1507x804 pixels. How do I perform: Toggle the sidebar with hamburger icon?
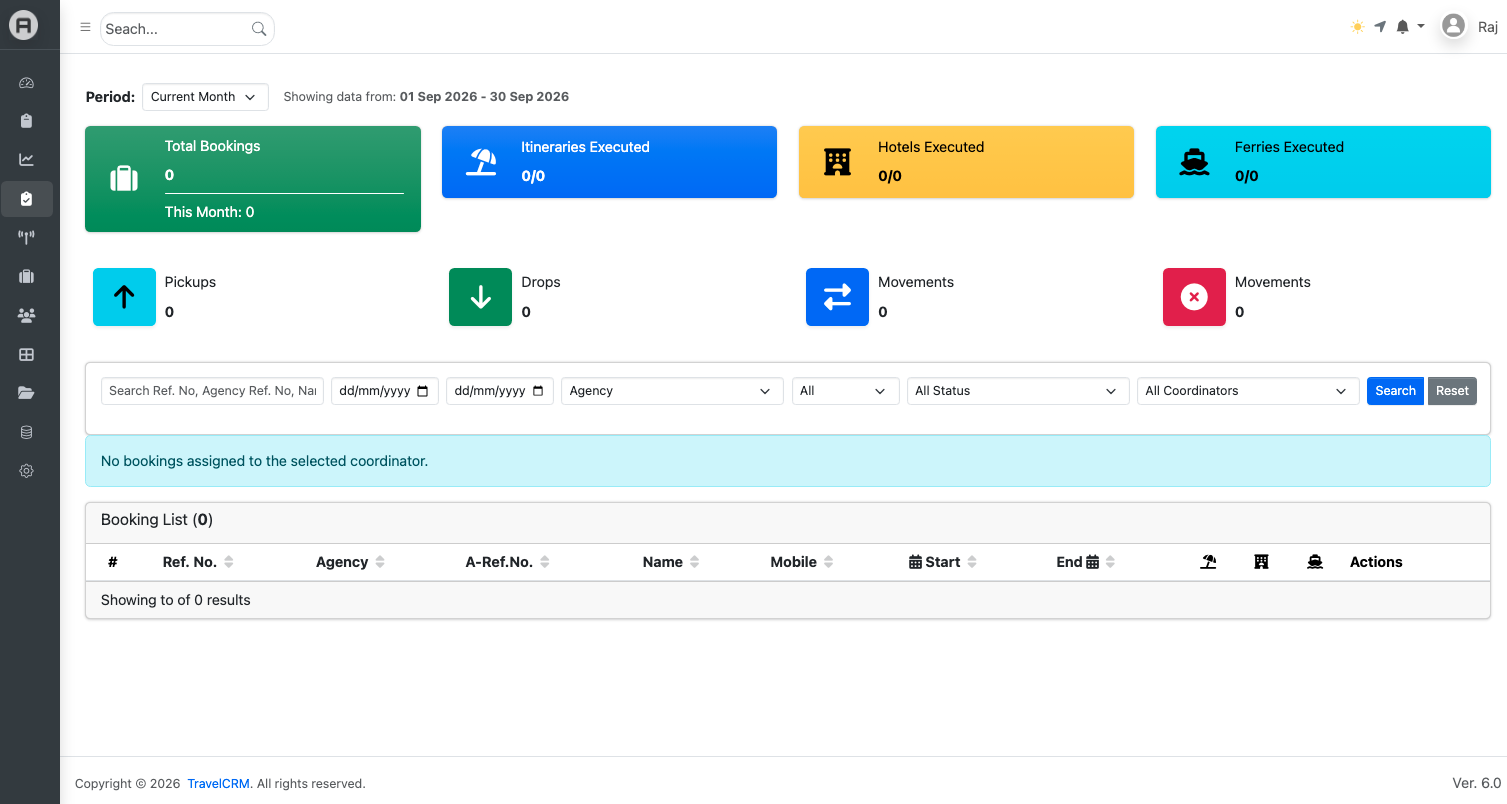point(85,28)
